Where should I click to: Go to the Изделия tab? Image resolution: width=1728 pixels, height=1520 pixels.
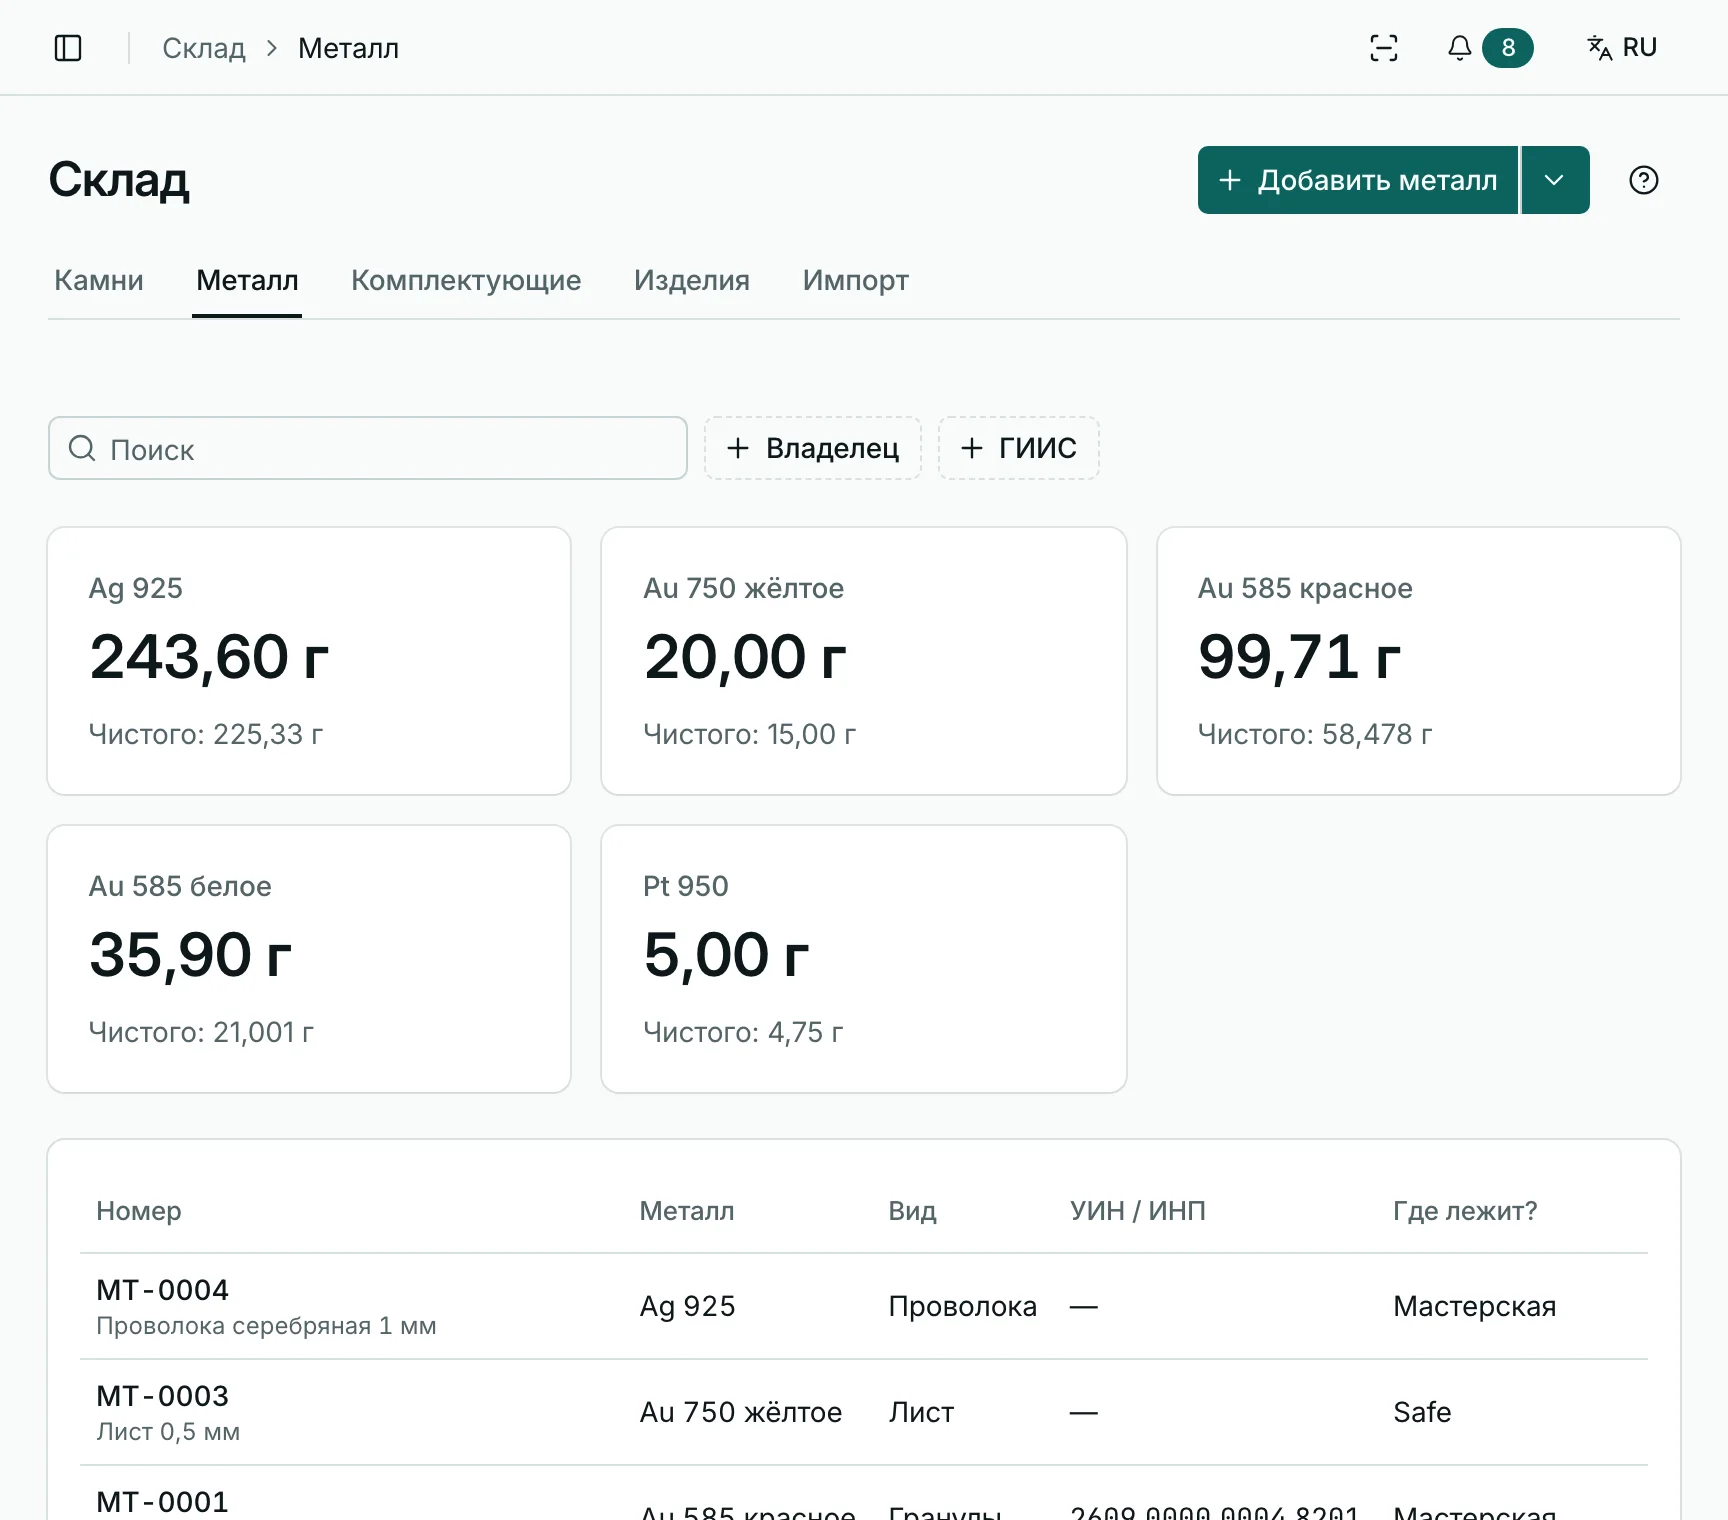(x=692, y=280)
